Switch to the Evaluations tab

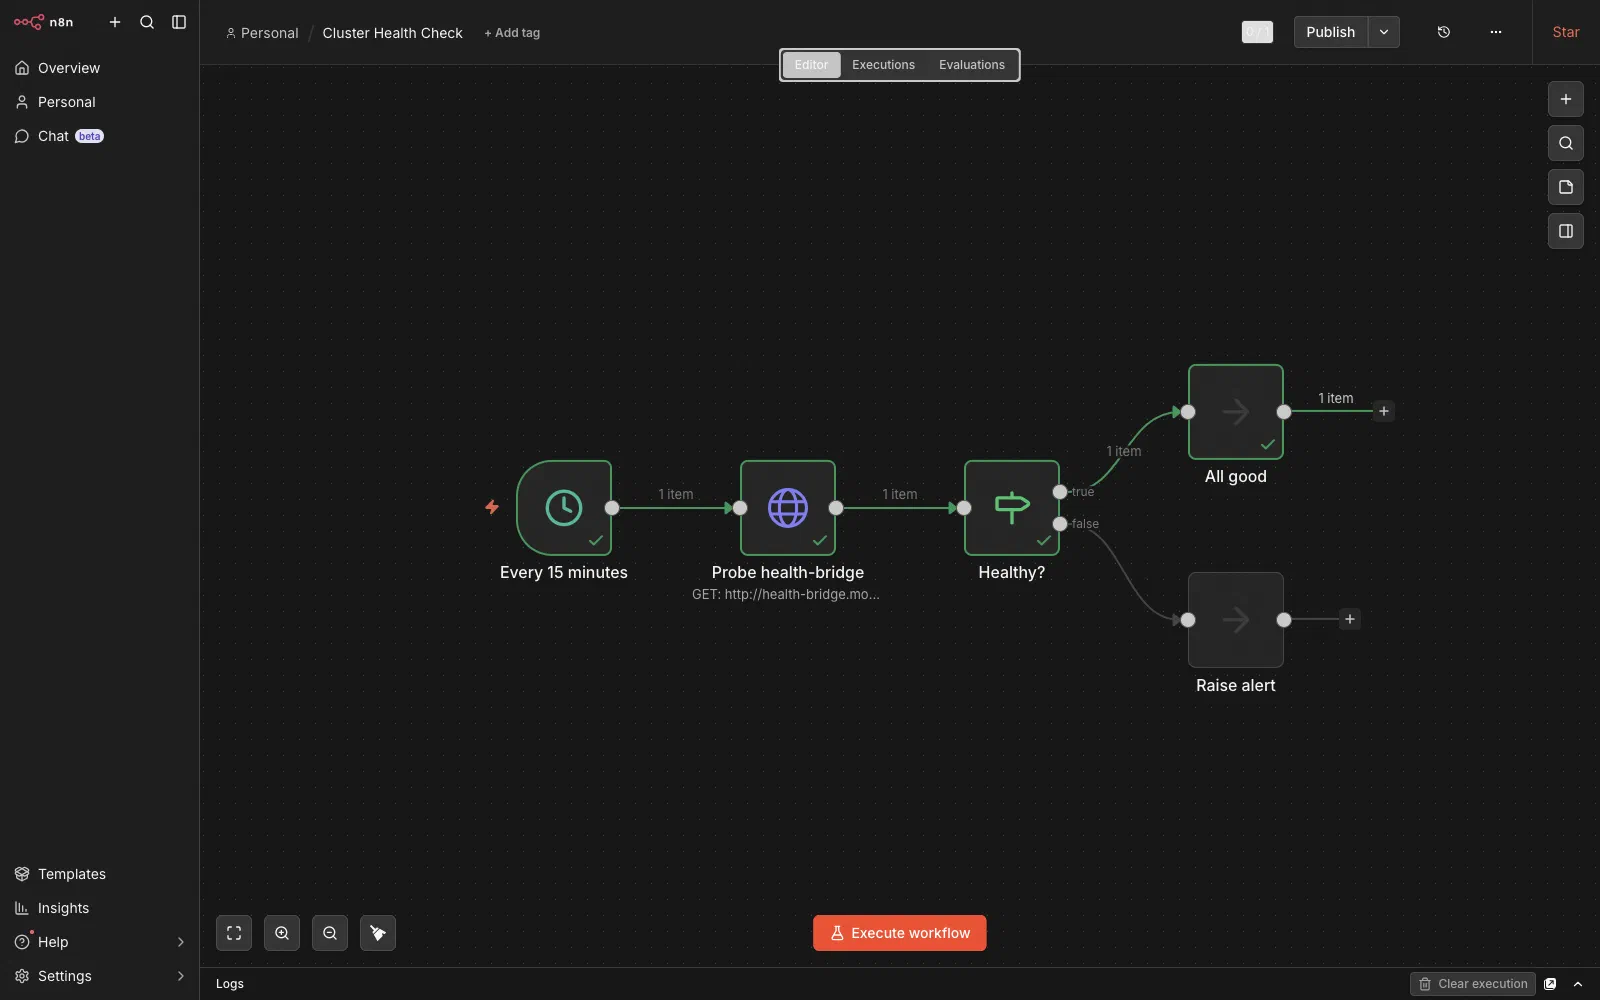tap(972, 65)
